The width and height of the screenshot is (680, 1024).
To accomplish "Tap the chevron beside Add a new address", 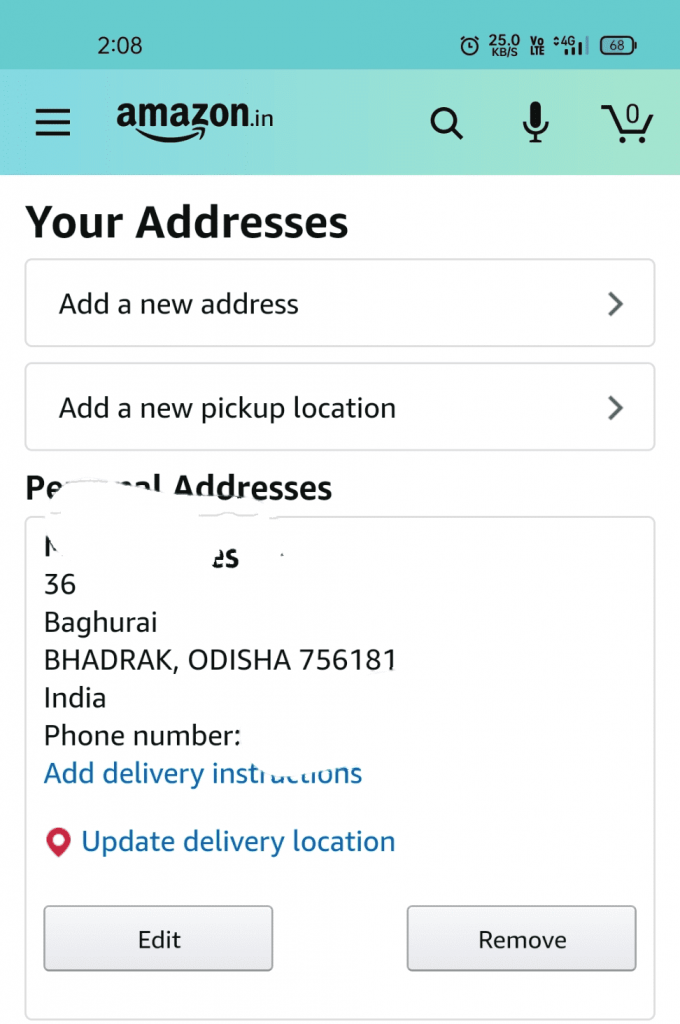I will [x=616, y=304].
